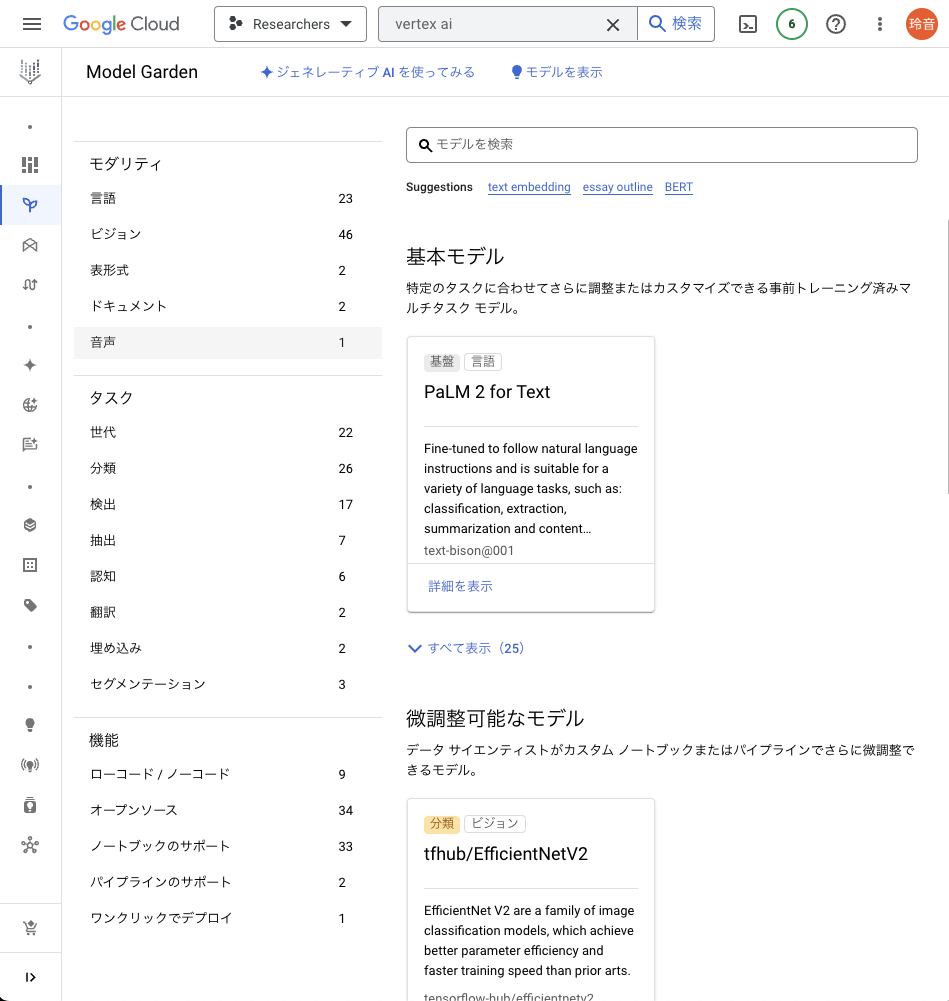The image size is (949, 1001).
Task: Click ジェネレーティブ AI を使ってみる link
Action: coord(368,72)
